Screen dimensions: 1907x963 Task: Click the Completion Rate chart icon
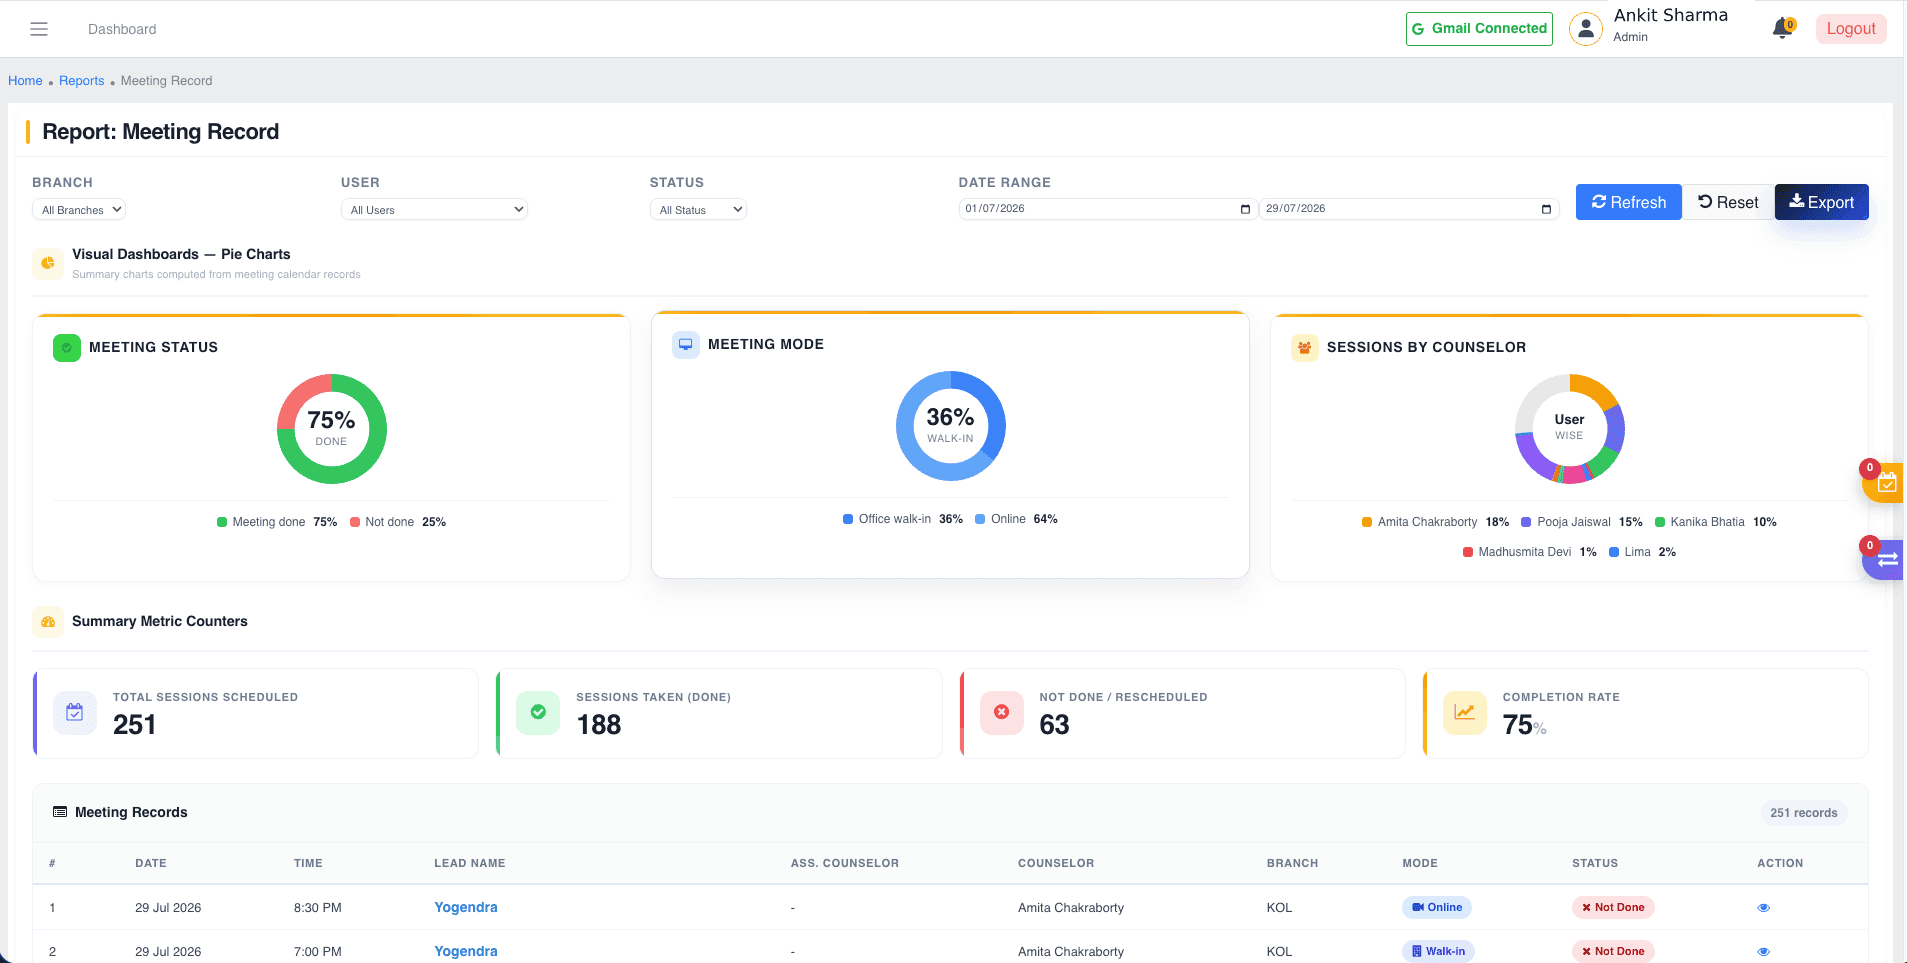pos(1465,713)
